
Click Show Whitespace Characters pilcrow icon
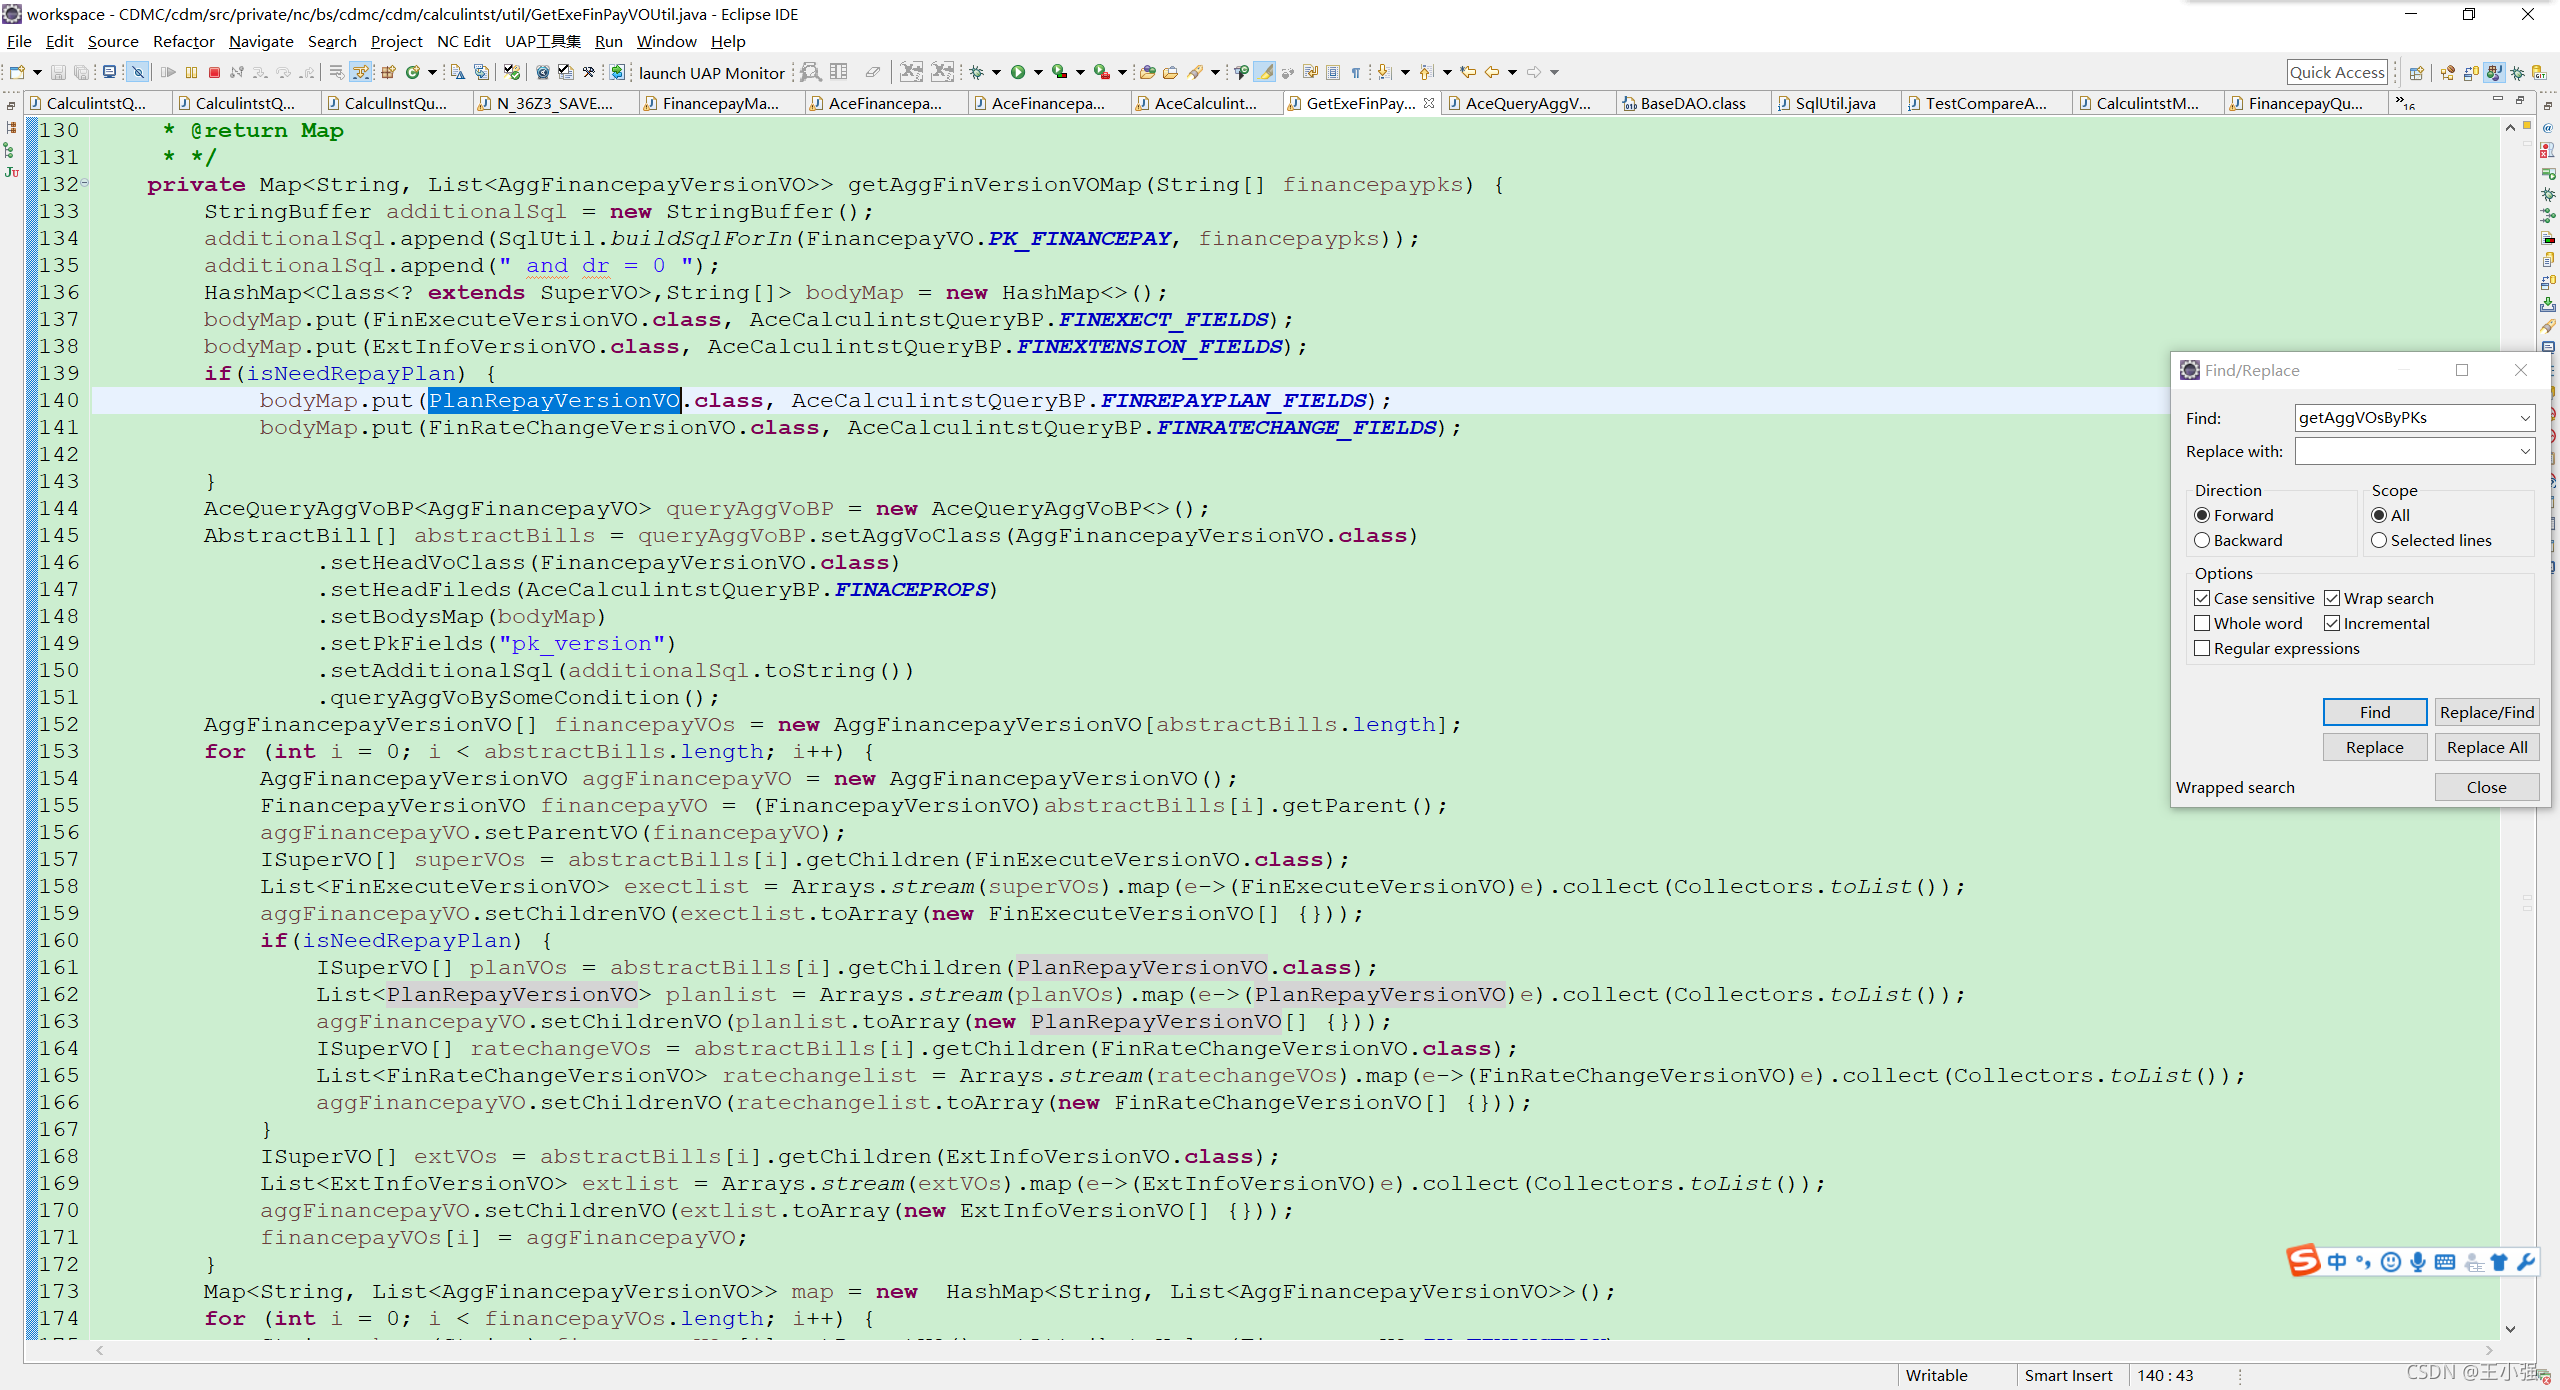pos(1356,72)
